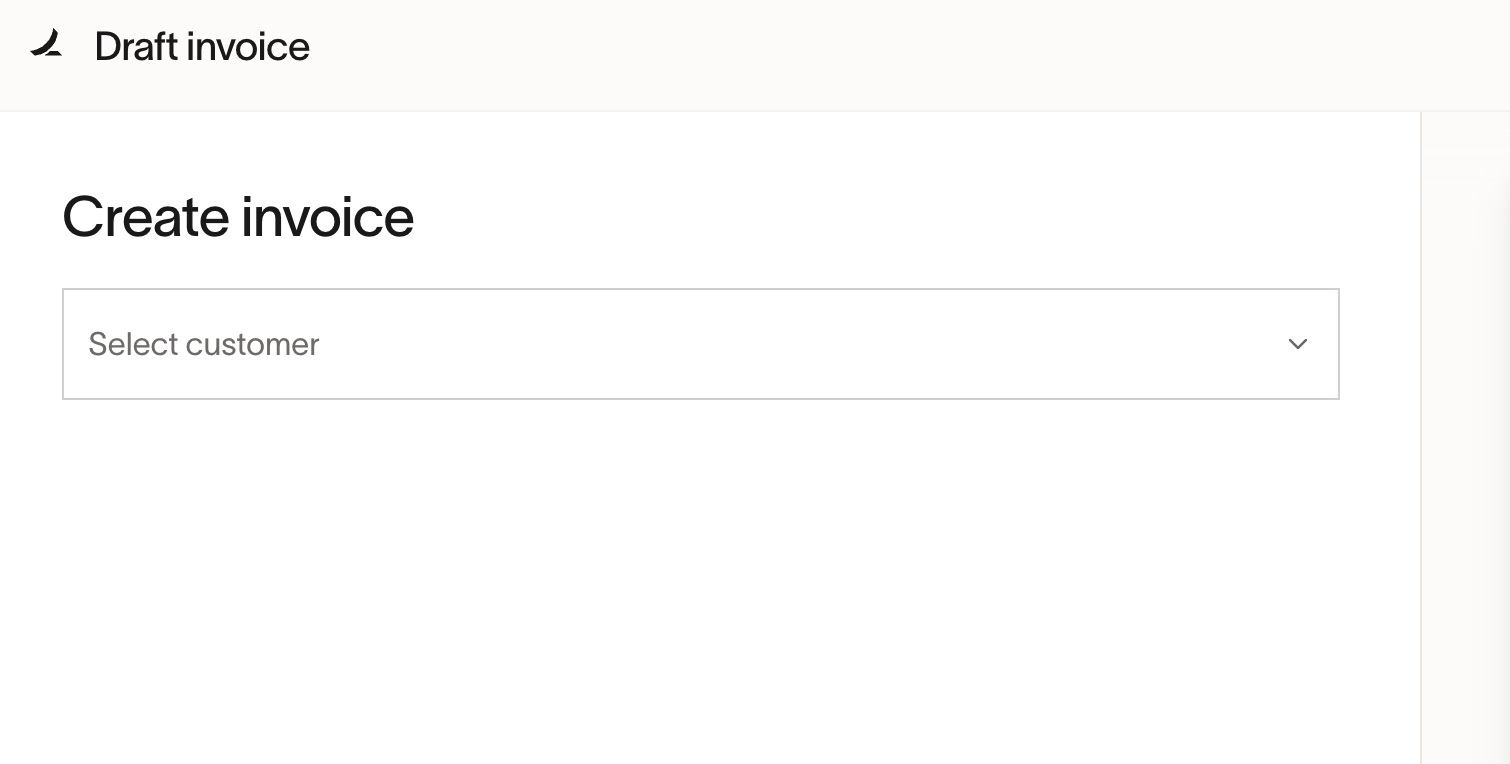Select the word "invoice" in Create invoice heading
The height and width of the screenshot is (764, 1510).
[327, 216]
